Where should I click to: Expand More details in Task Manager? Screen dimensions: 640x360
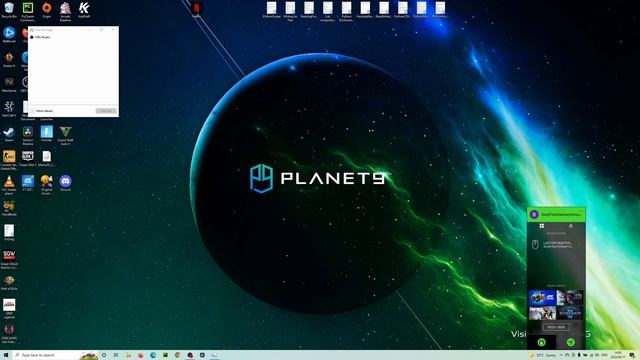coord(42,111)
